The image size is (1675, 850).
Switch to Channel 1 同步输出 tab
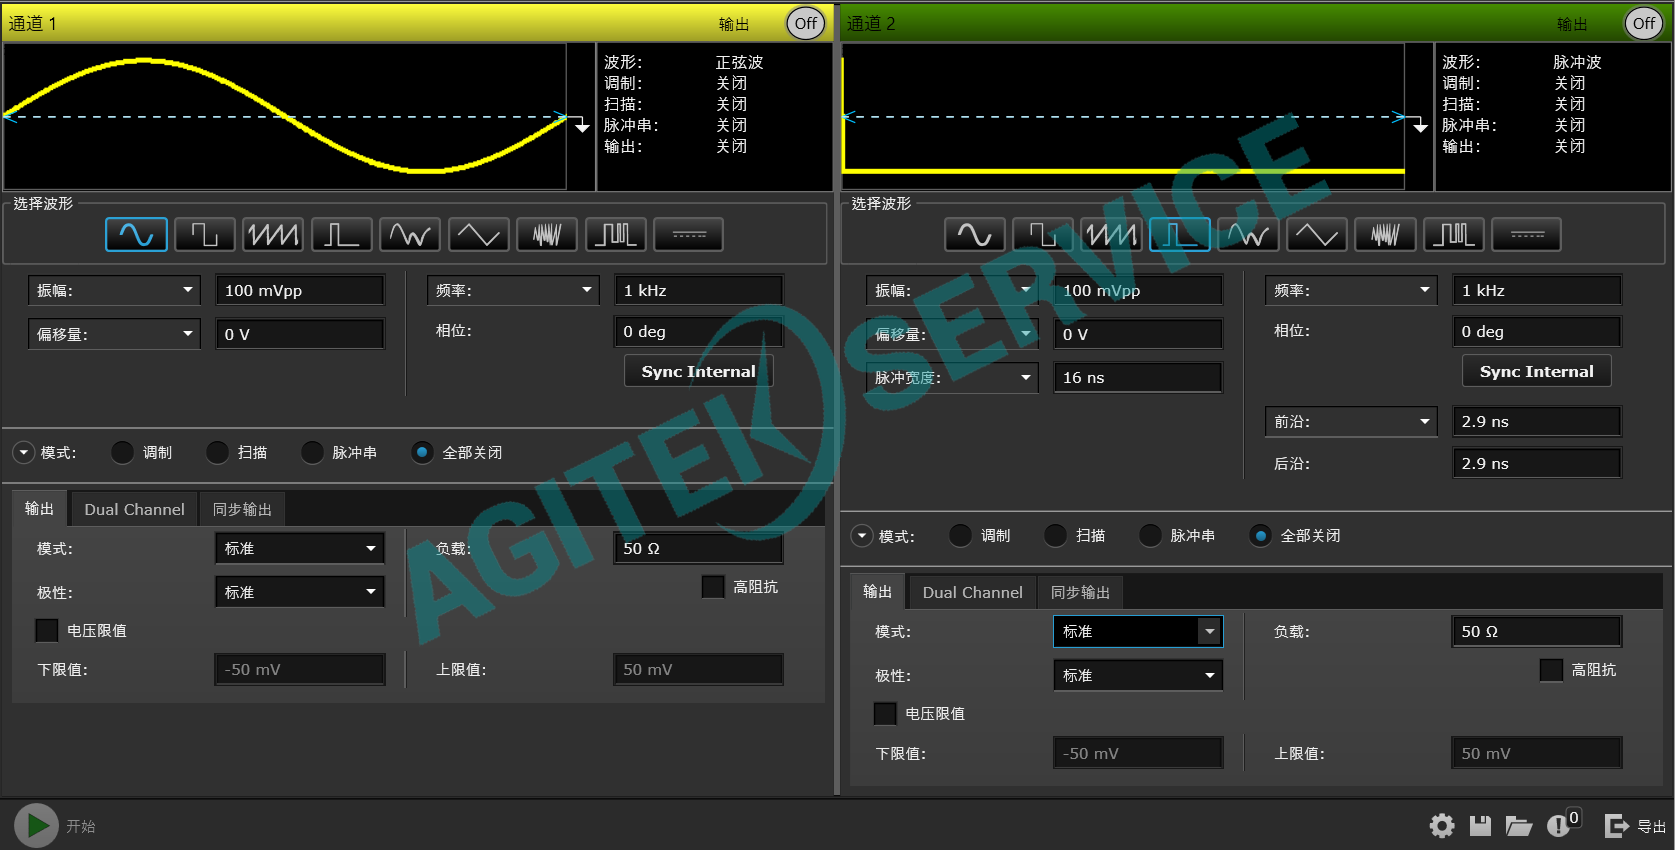point(242,509)
